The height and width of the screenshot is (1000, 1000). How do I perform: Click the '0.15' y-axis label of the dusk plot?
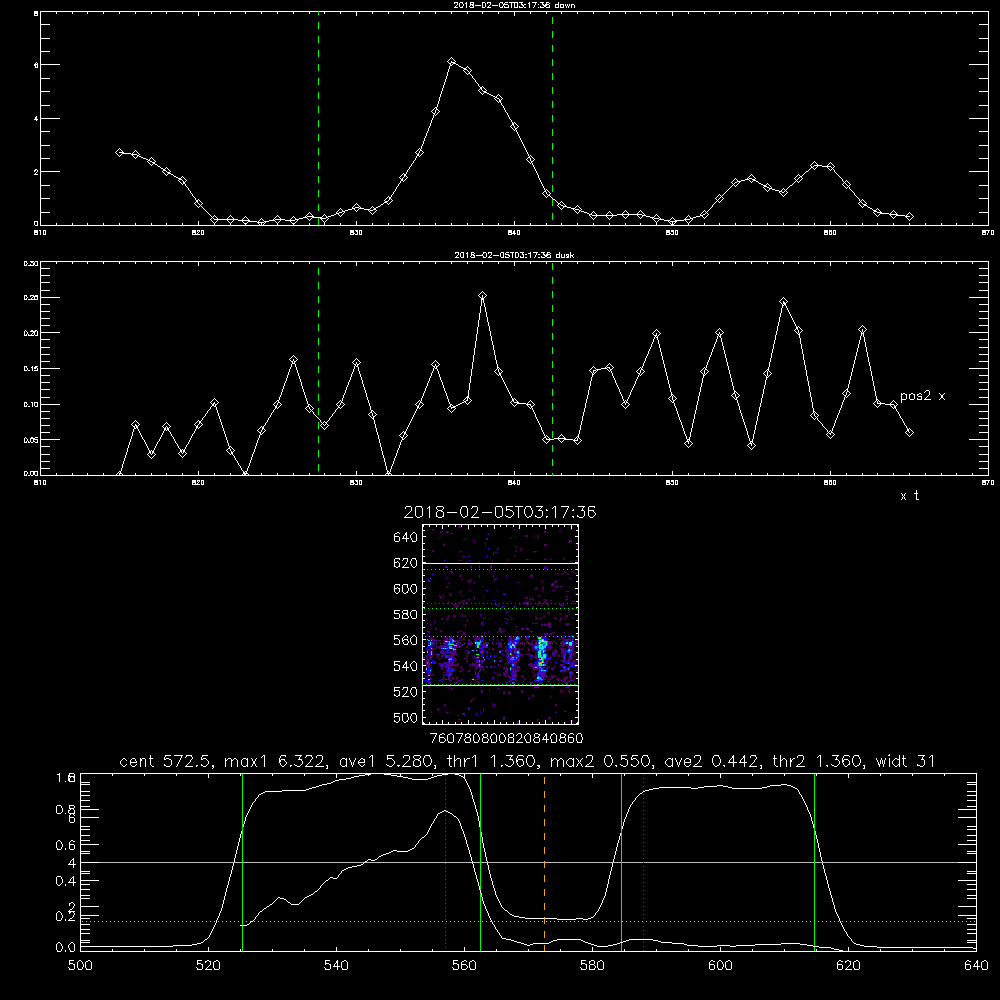[31, 369]
